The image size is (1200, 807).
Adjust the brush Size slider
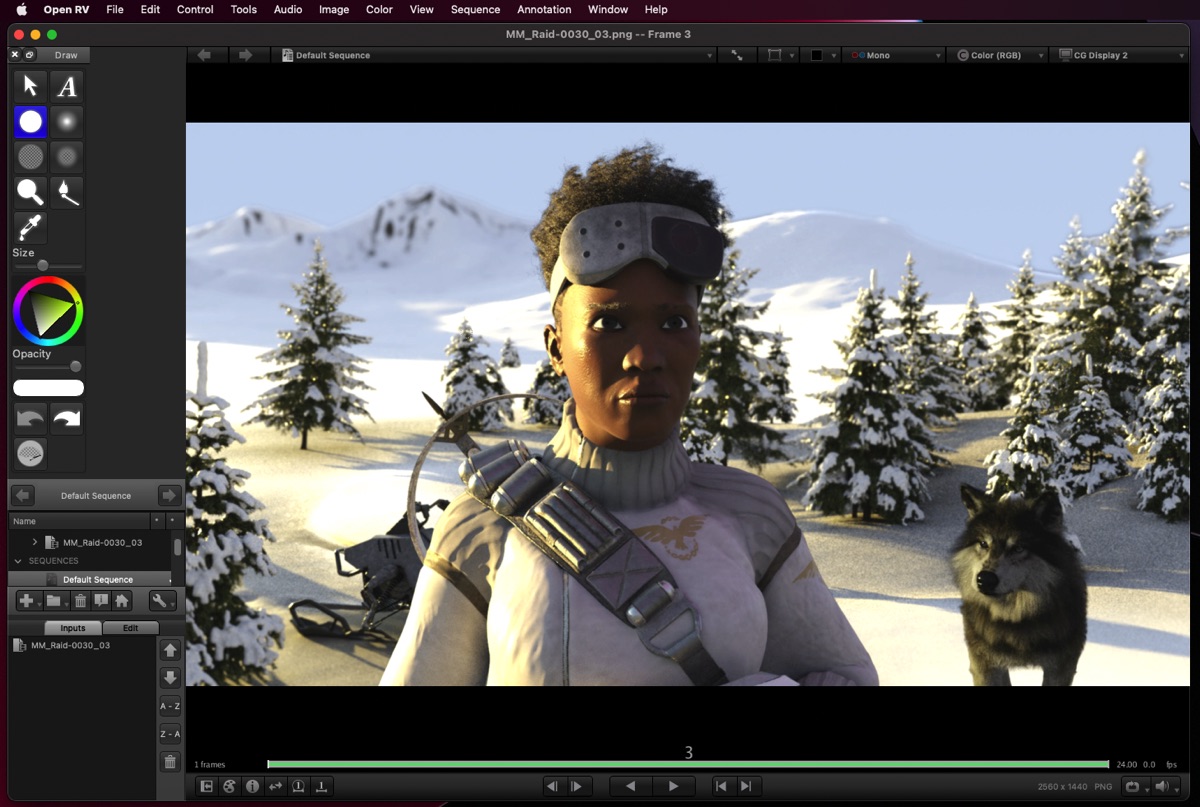48,266
